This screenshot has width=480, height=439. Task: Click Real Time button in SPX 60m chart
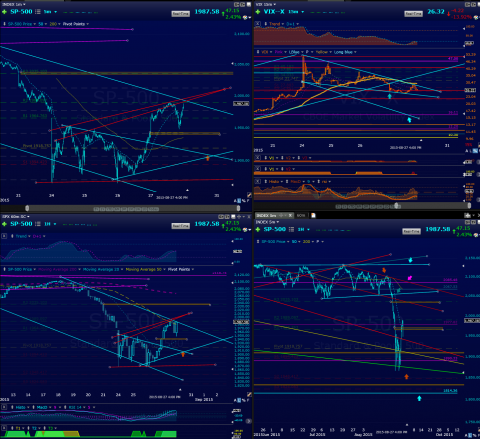(181, 226)
